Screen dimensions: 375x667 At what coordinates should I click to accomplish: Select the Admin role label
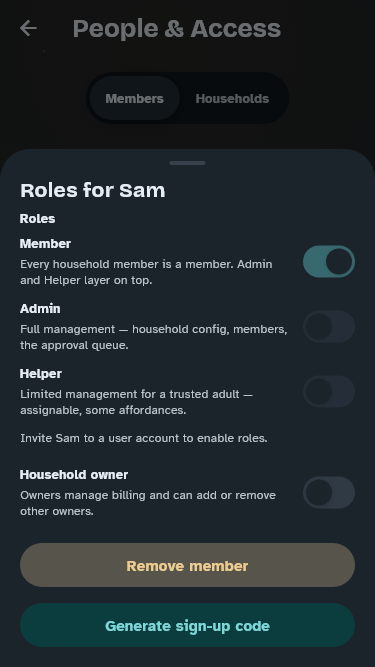coord(40,309)
